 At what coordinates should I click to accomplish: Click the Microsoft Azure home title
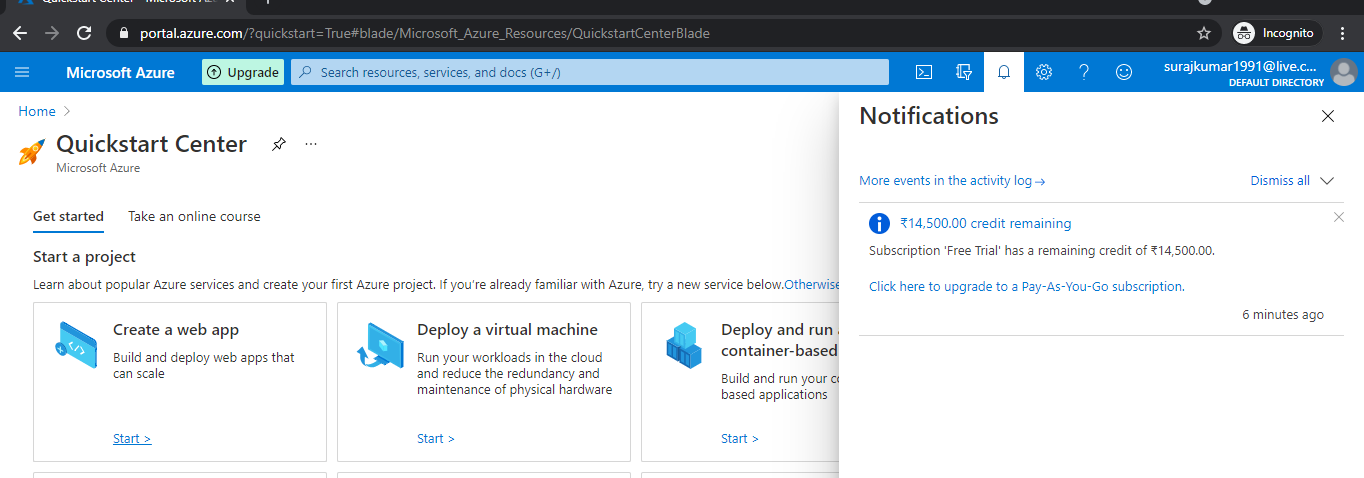point(120,72)
